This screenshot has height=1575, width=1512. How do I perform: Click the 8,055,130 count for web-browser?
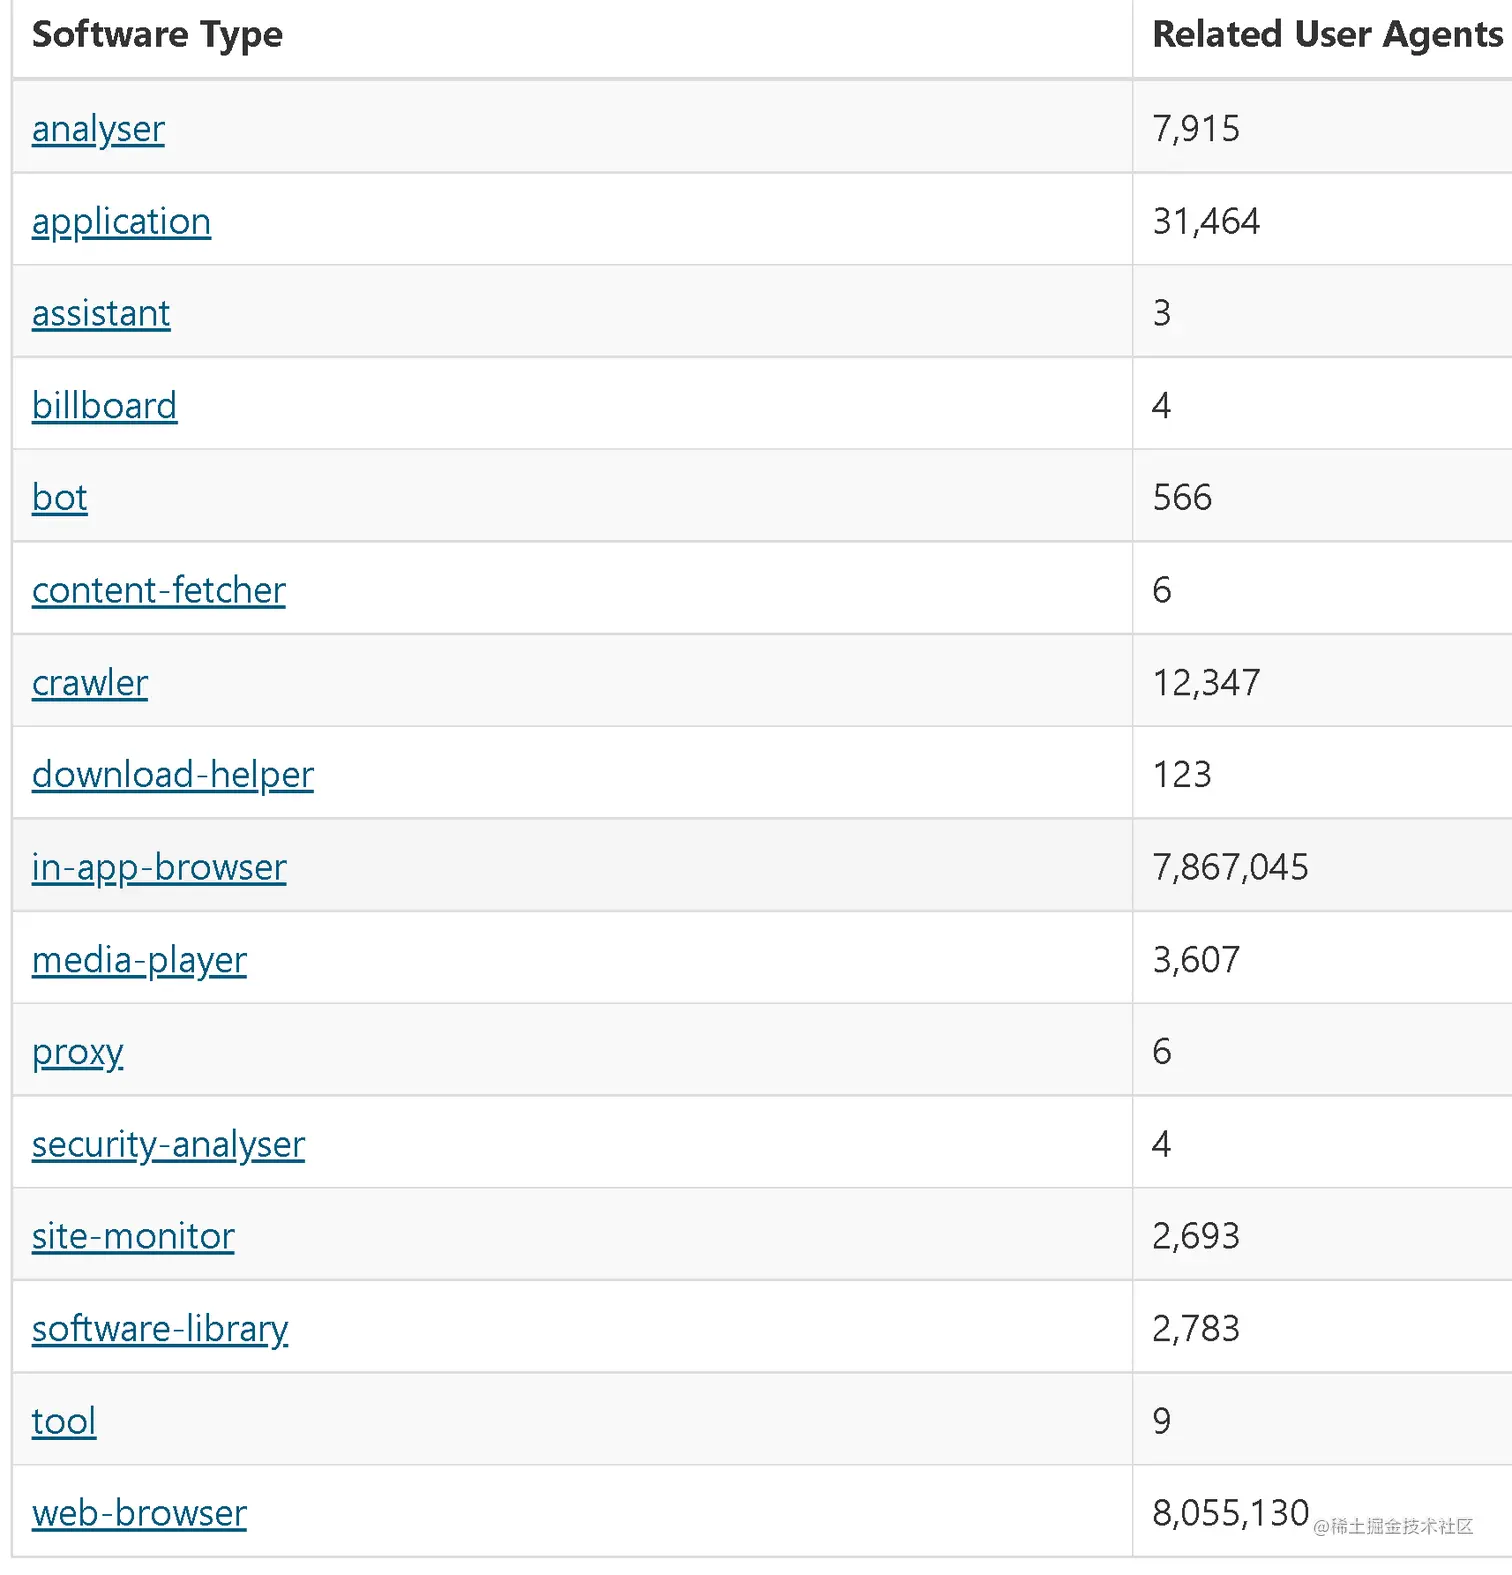click(1230, 1513)
